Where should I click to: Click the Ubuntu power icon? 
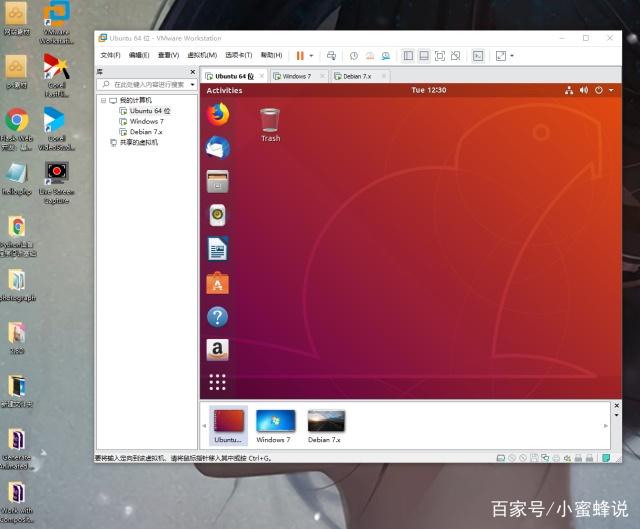599,90
